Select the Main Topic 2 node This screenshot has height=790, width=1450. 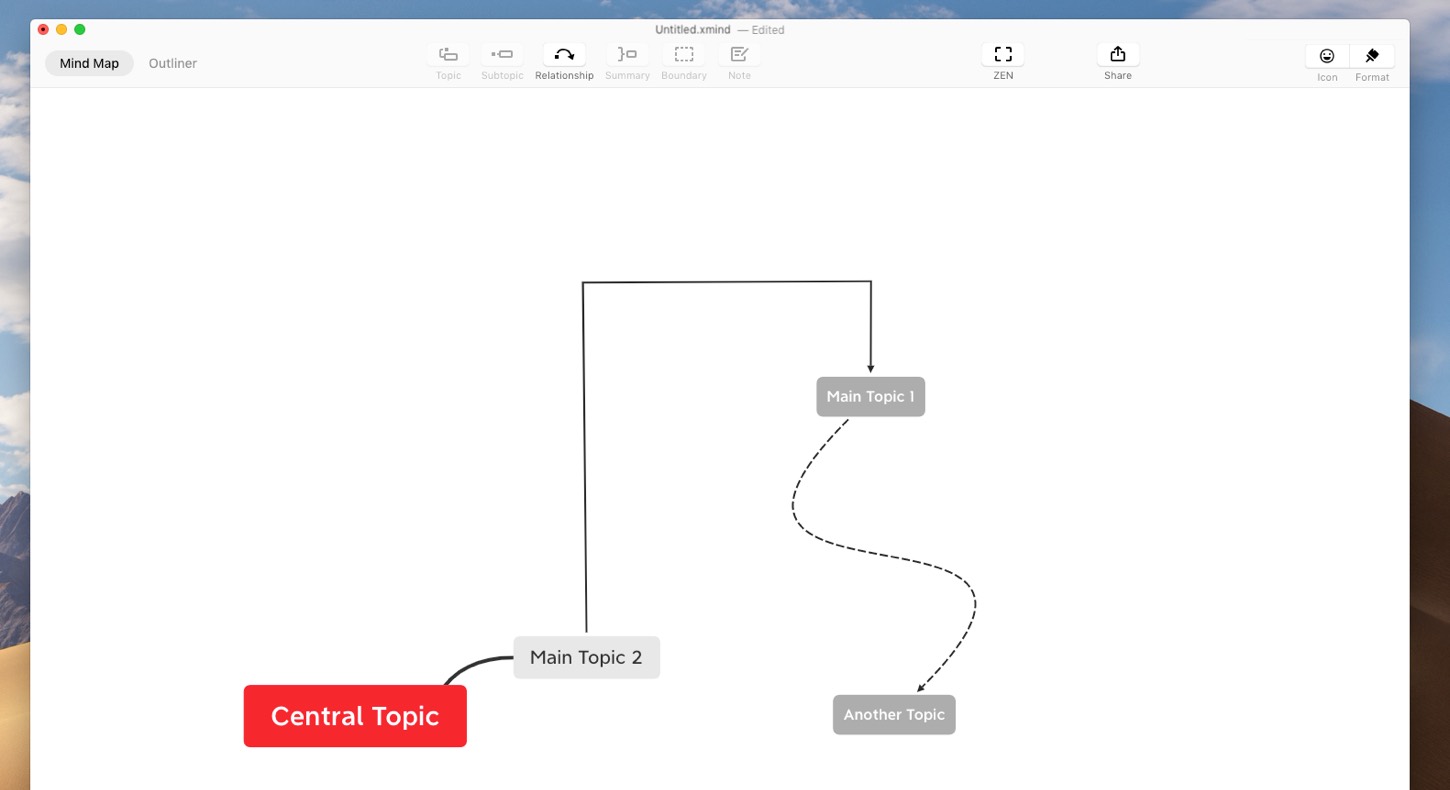click(x=586, y=657)
